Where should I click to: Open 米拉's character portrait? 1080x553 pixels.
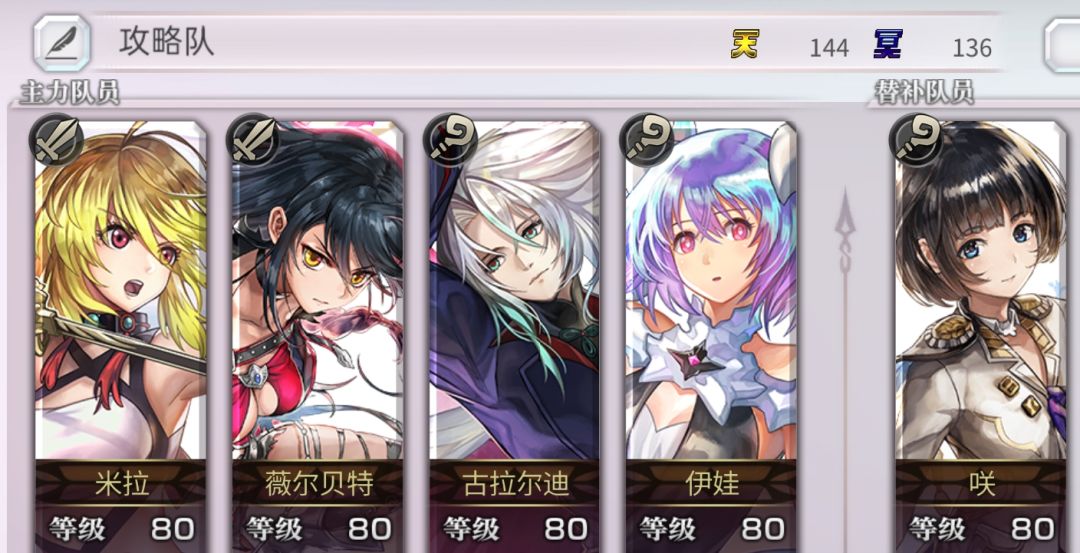[x=121, y=291]
